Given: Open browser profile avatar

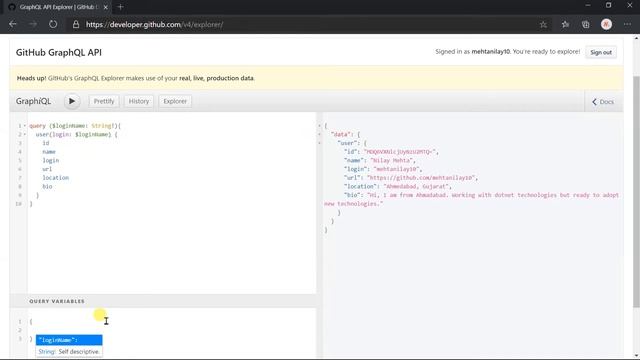Looking at the screenshot, I should click(x=607, y=24).
